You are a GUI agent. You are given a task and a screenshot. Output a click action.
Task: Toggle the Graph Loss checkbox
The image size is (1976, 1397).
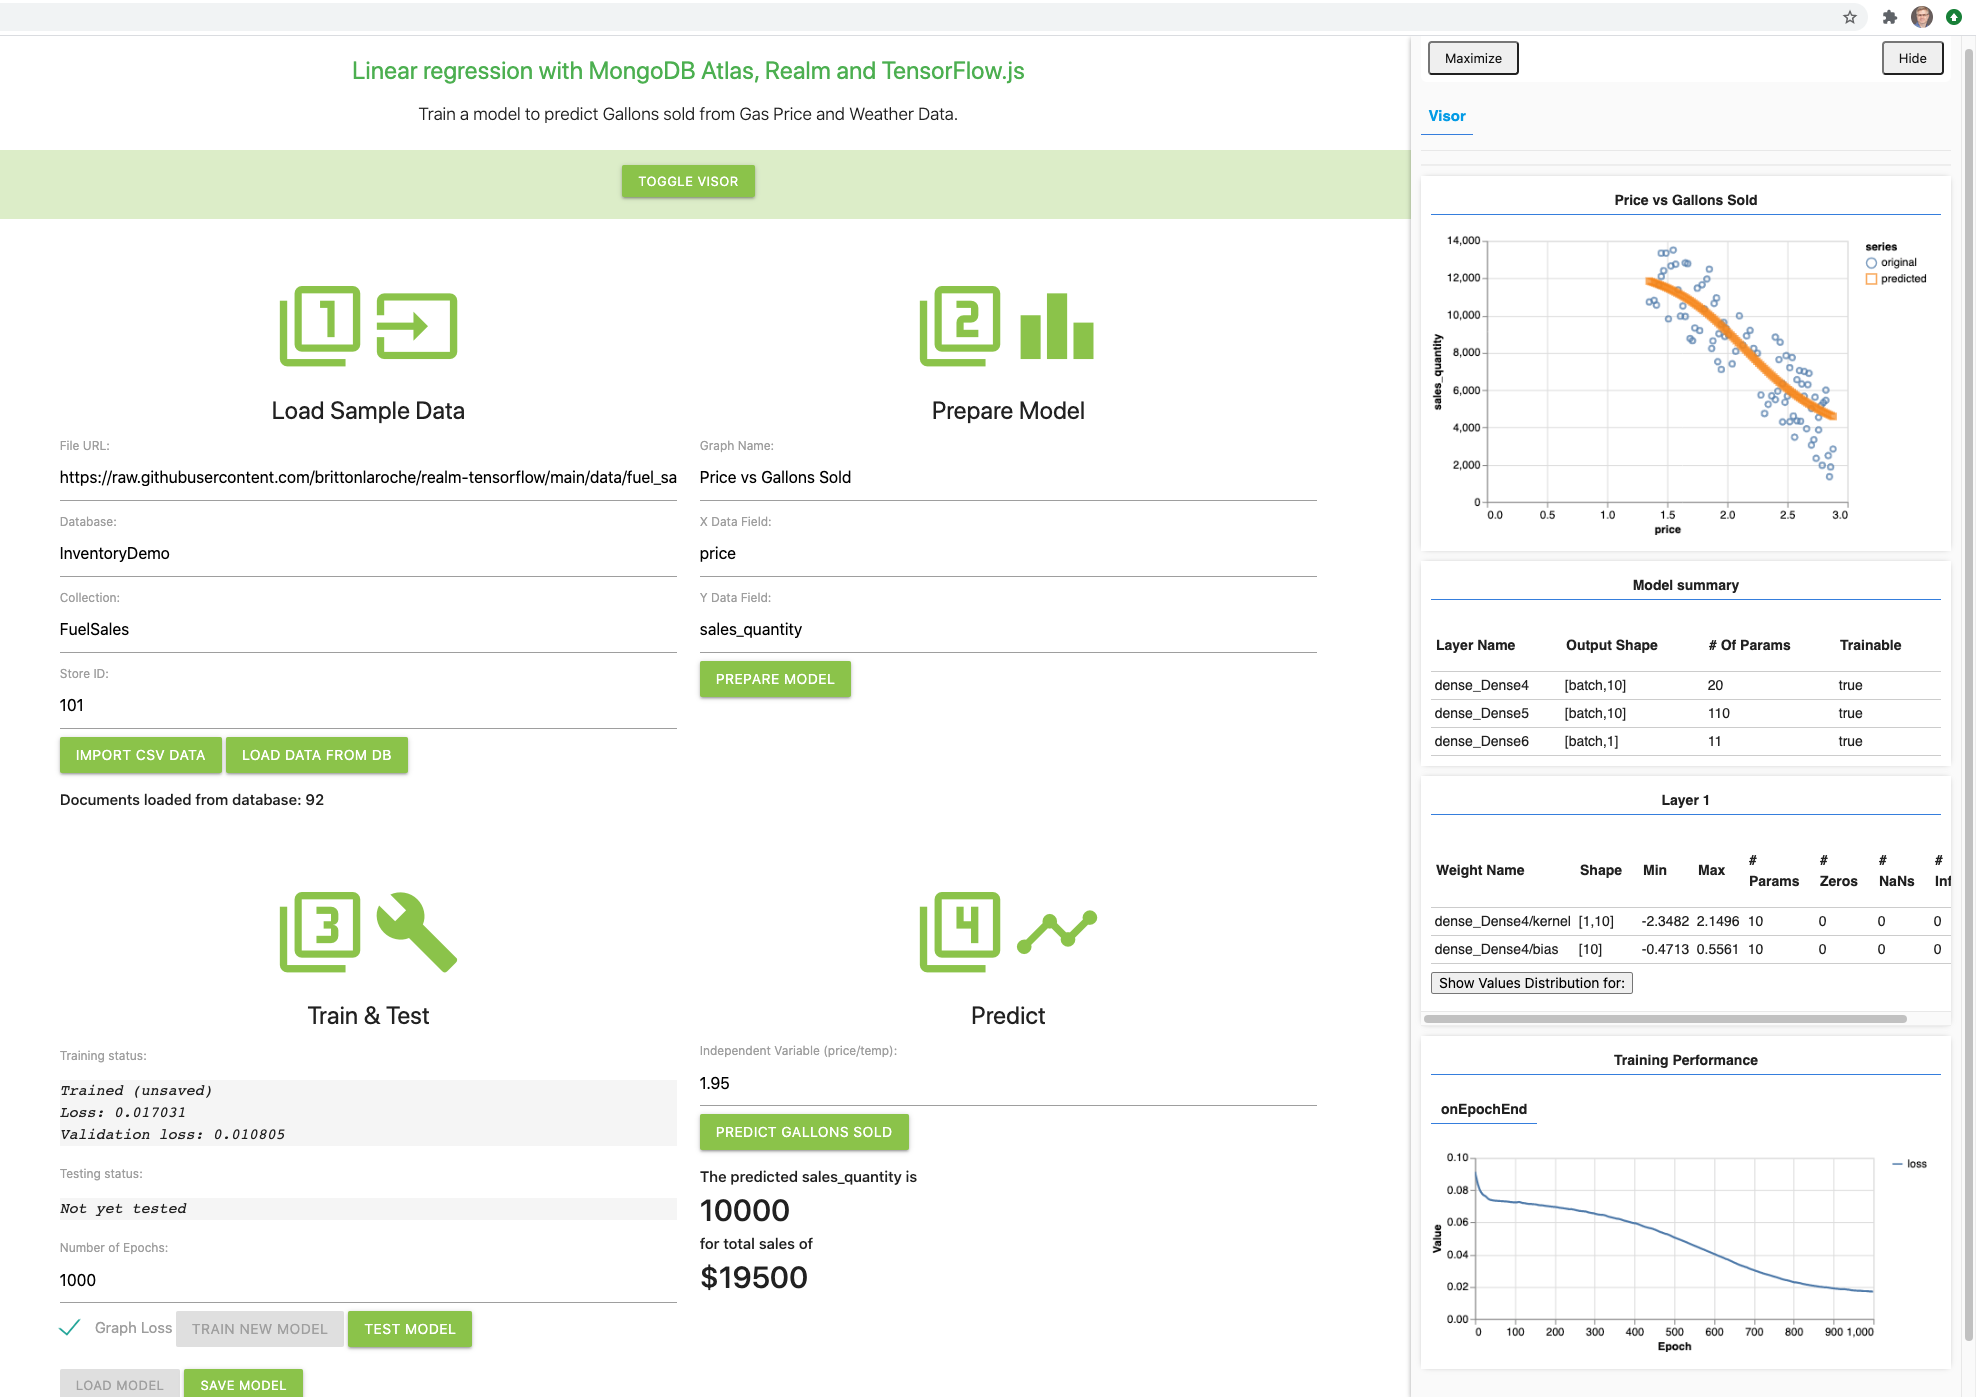click(70, 1328)
